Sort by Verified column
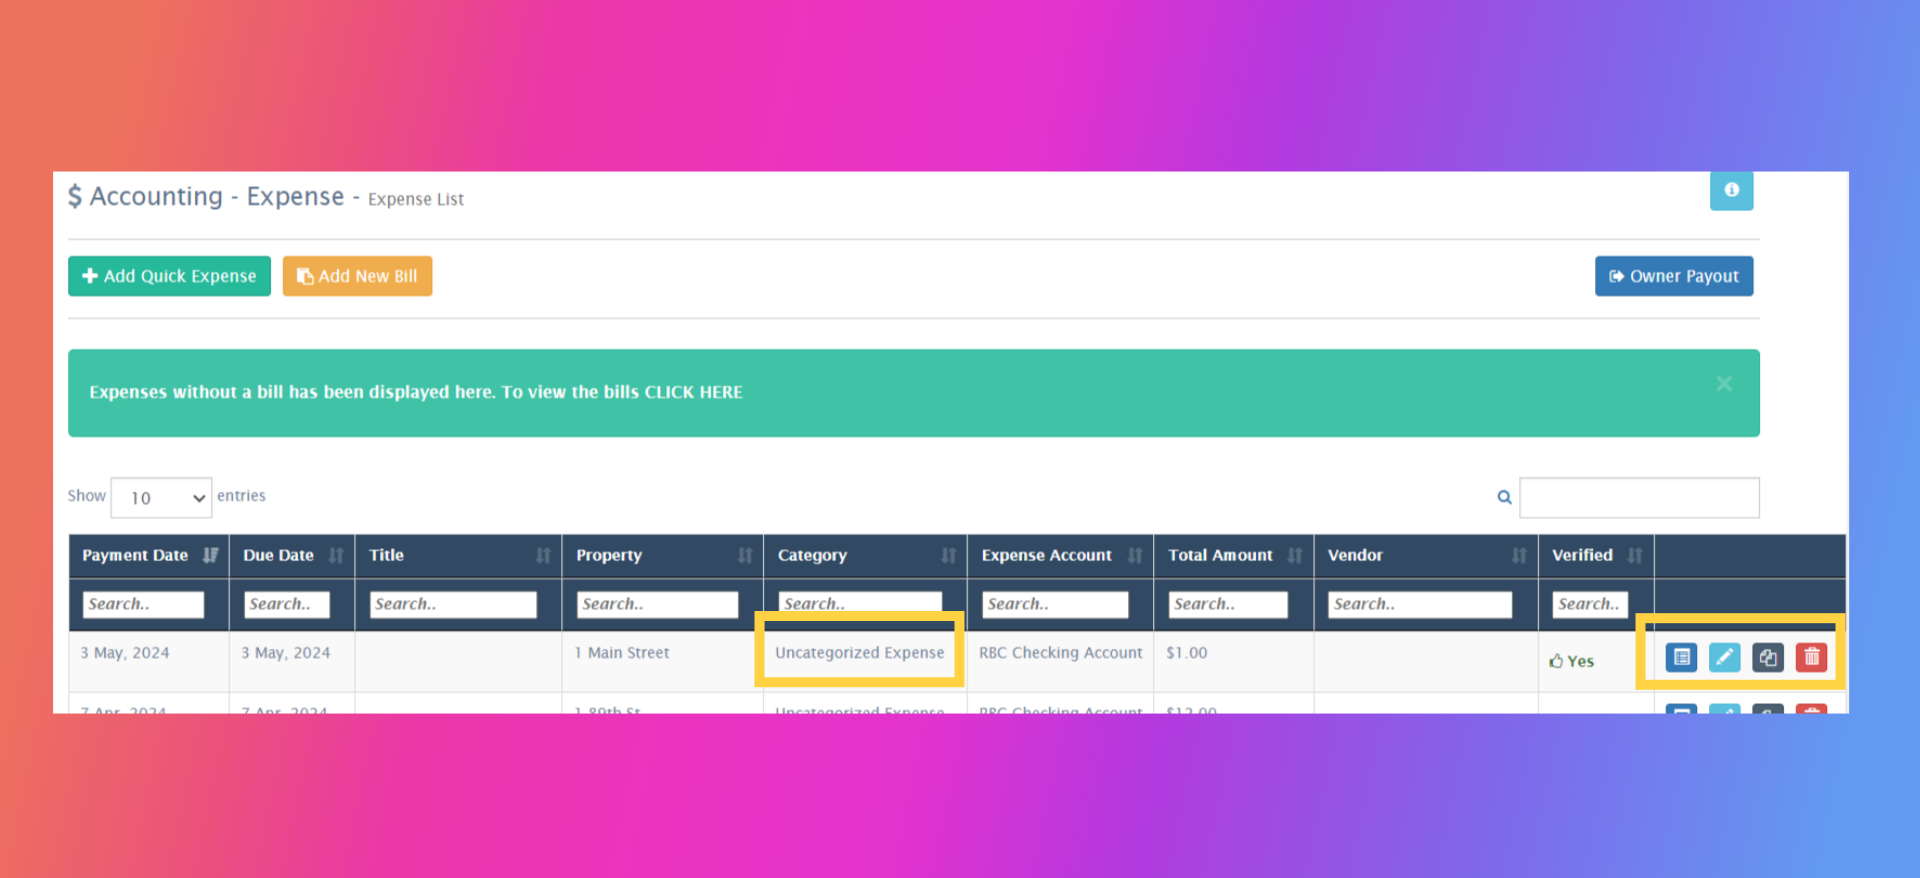The height and width of the screenshot is (878, 1920). tap(1596, 555)
